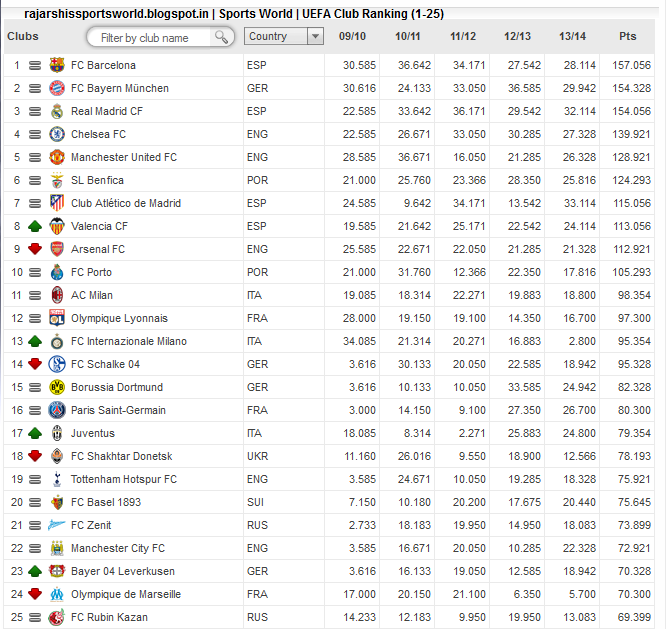668x629 pixels.
Task: Click the Manchester City FC name
Action: 118,548
